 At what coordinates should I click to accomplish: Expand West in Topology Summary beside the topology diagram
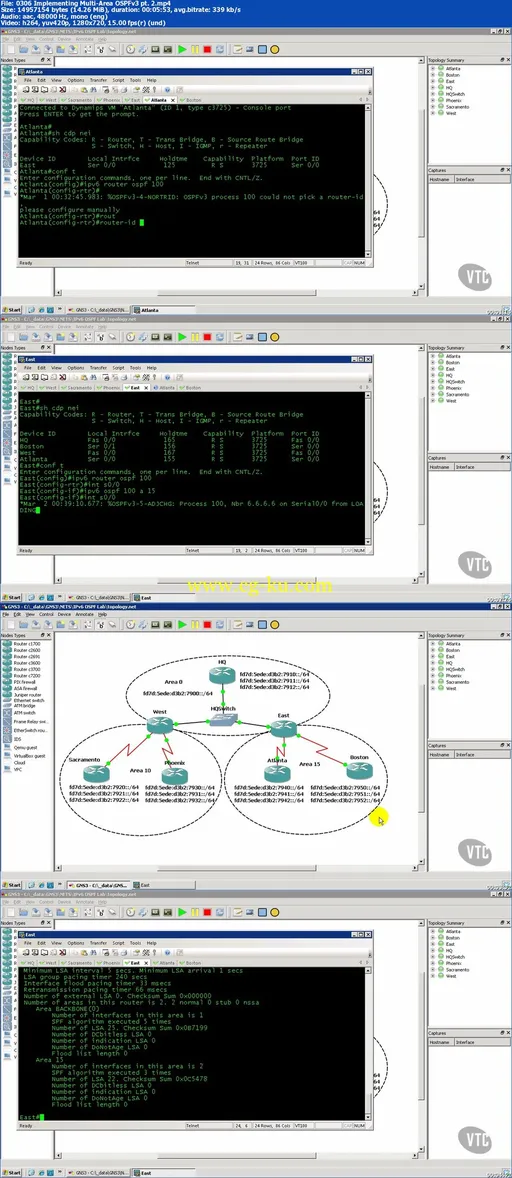[432, 688]
